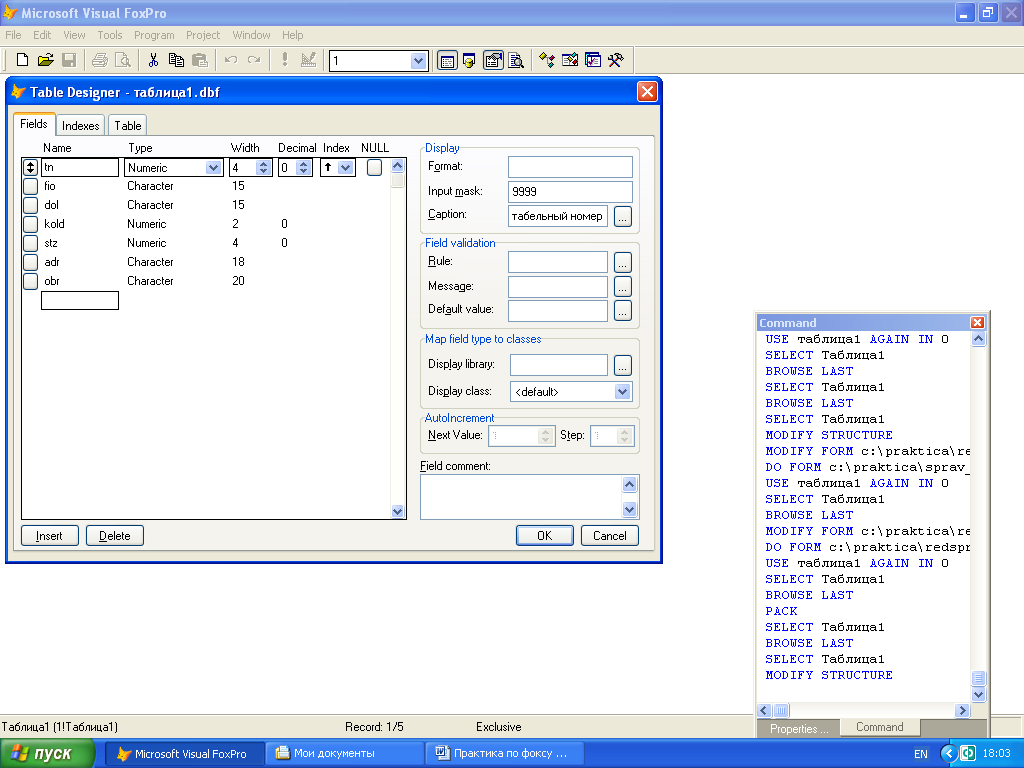Click the Delete field button
The height and width of the screenshot is (768, 1024).
click(115, 536)
